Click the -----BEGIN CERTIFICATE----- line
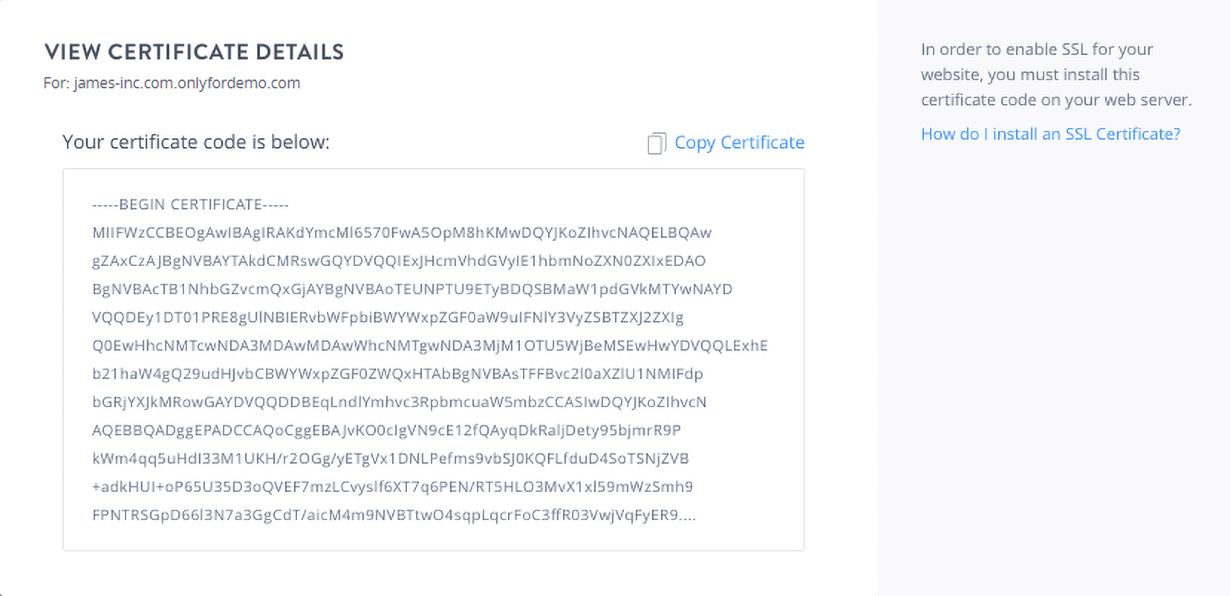This screenshot has width=1230, height=596. pos(190,205)
